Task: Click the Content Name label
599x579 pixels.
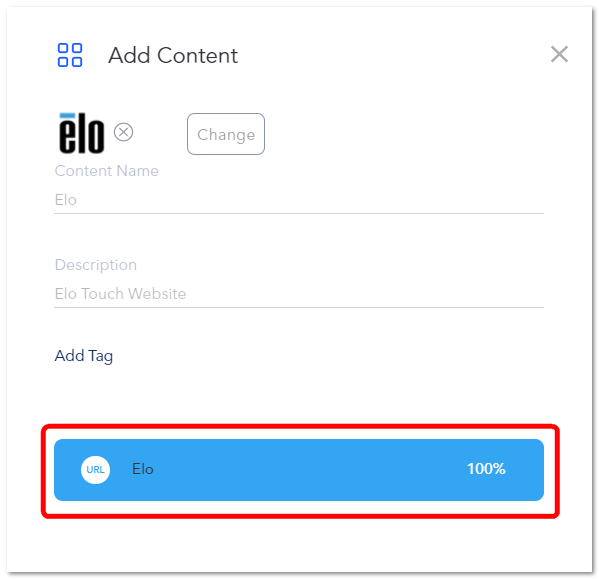Action: coord(107,171)
